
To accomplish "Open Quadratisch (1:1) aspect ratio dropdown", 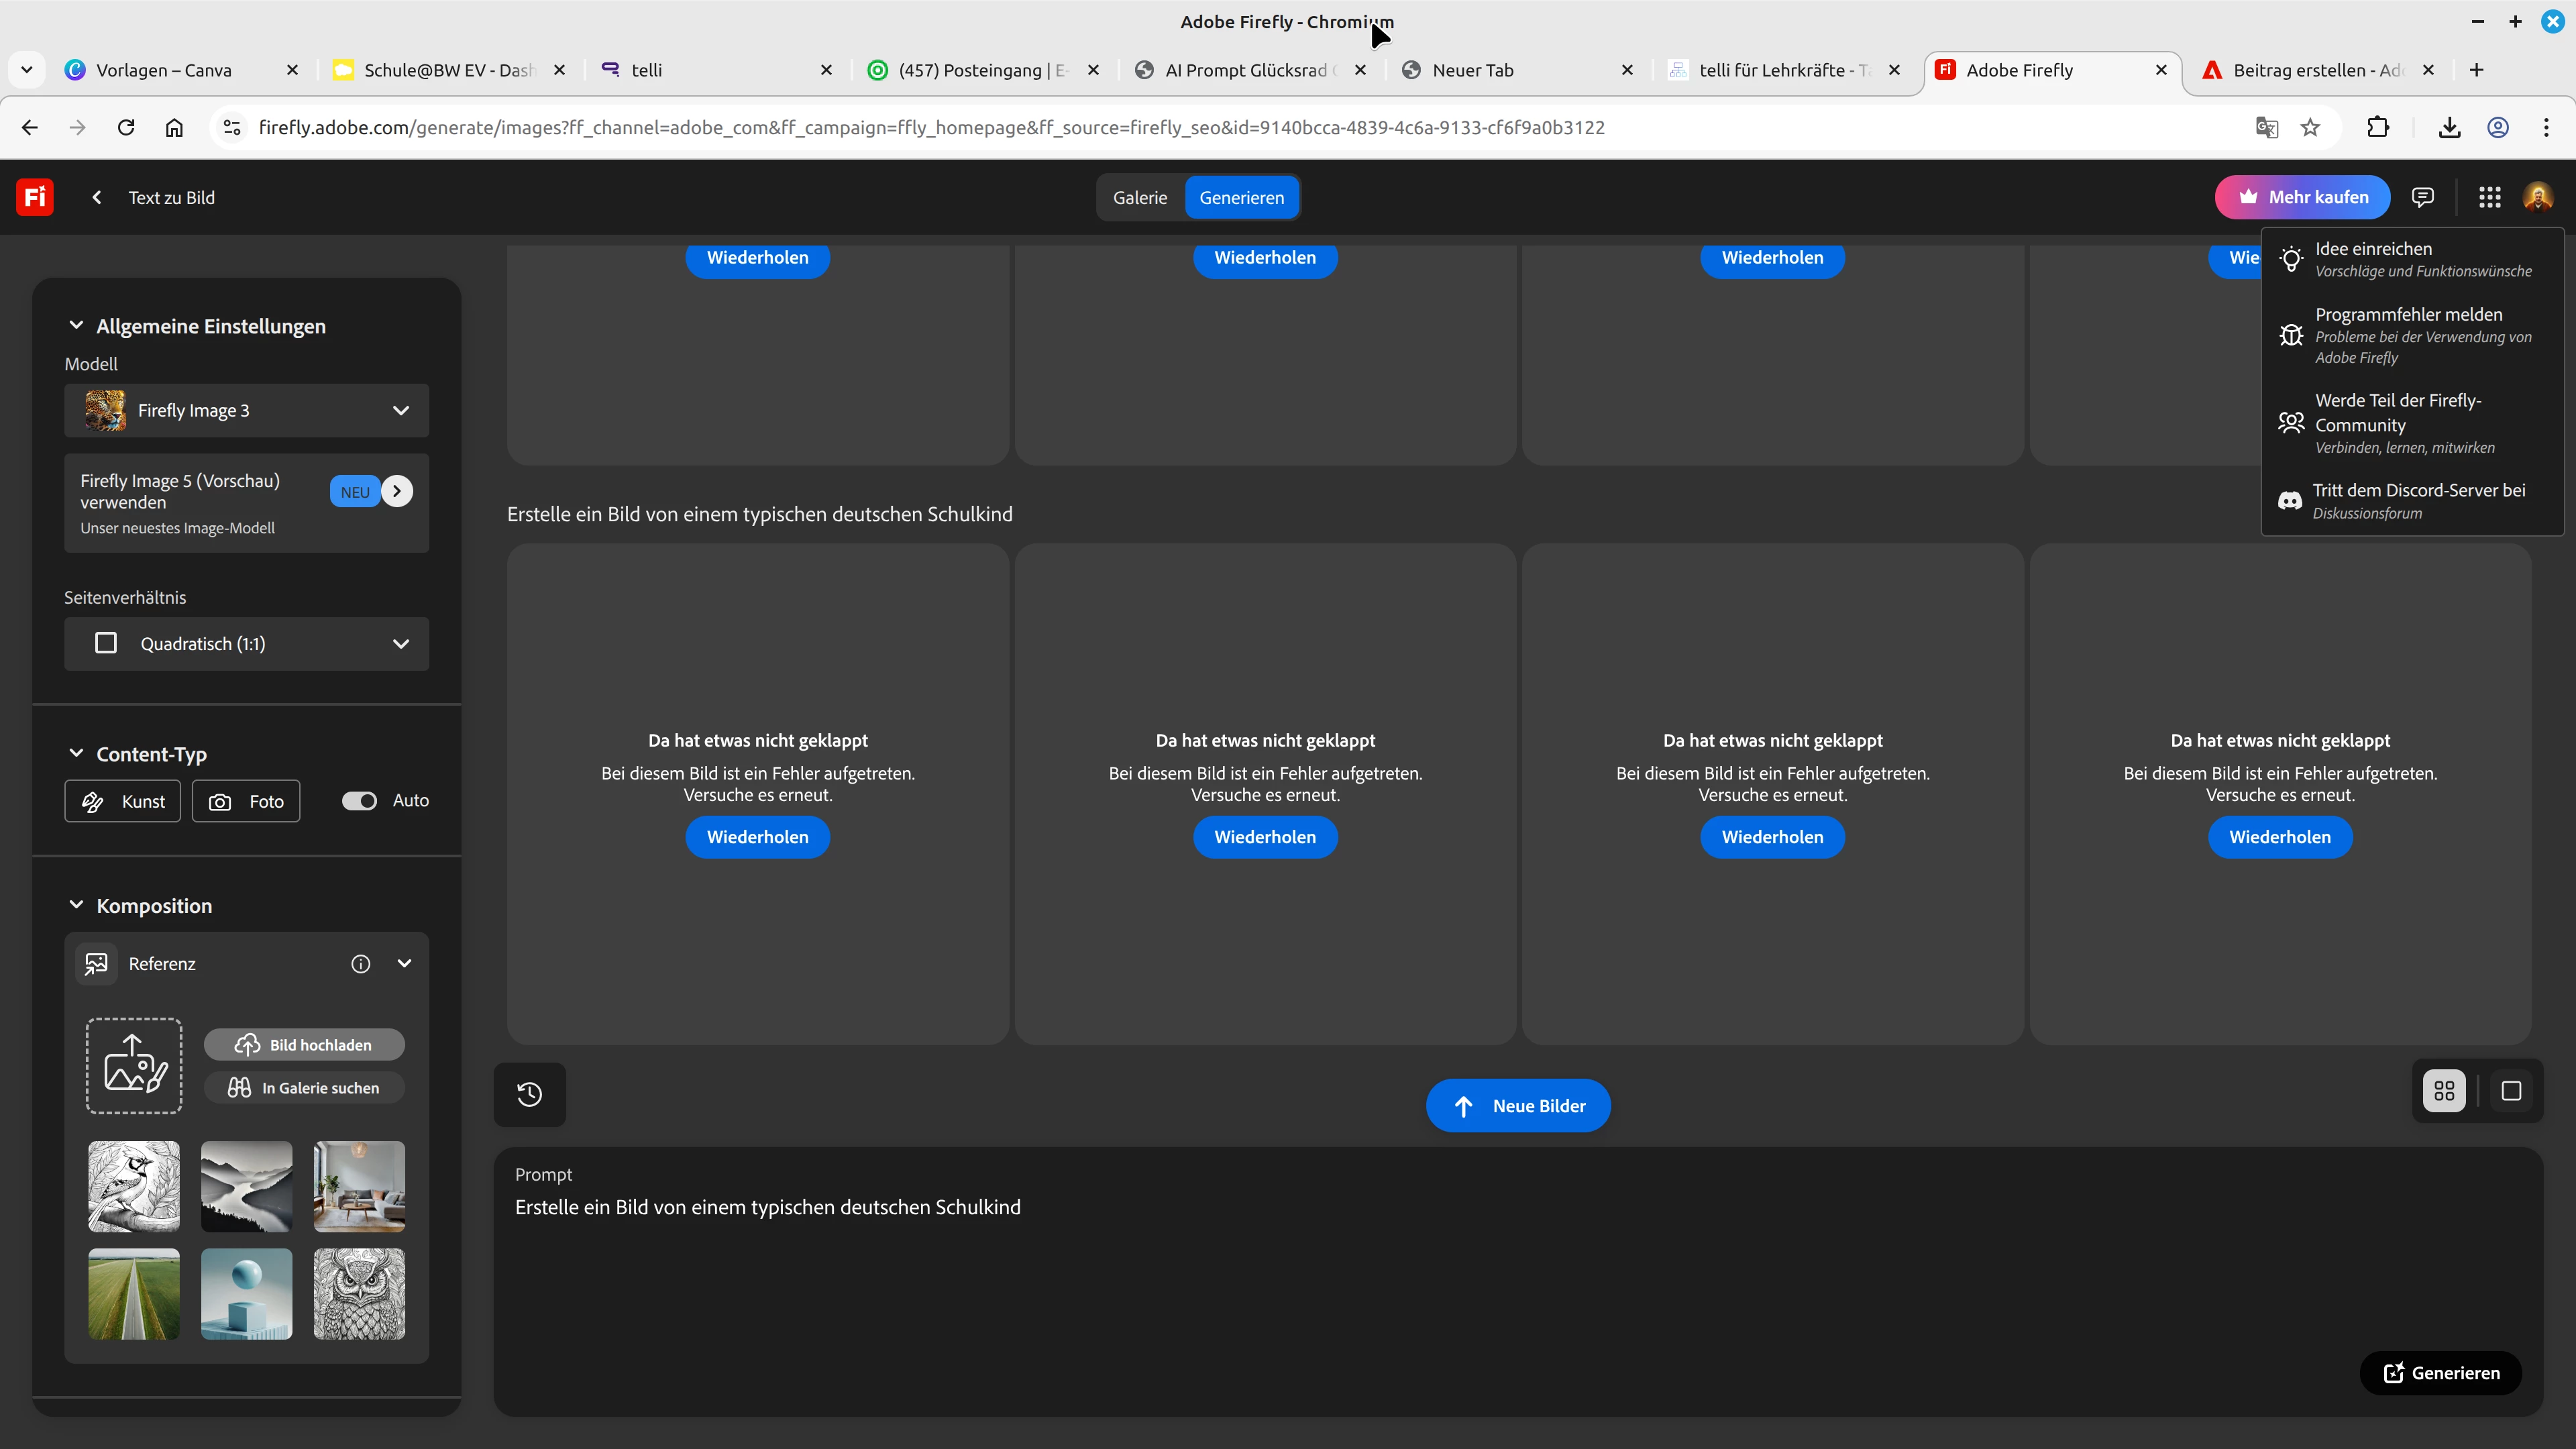I will point(247,644).
